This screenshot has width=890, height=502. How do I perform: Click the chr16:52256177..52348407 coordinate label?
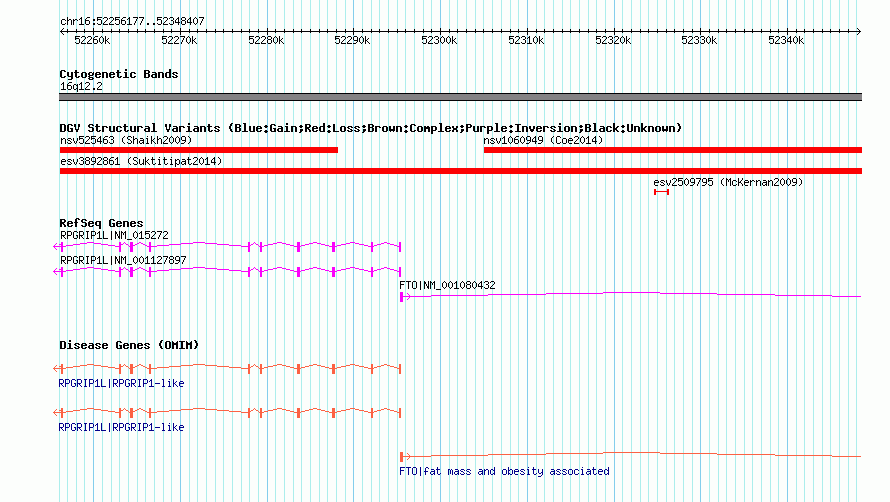(x=132, y=21)
